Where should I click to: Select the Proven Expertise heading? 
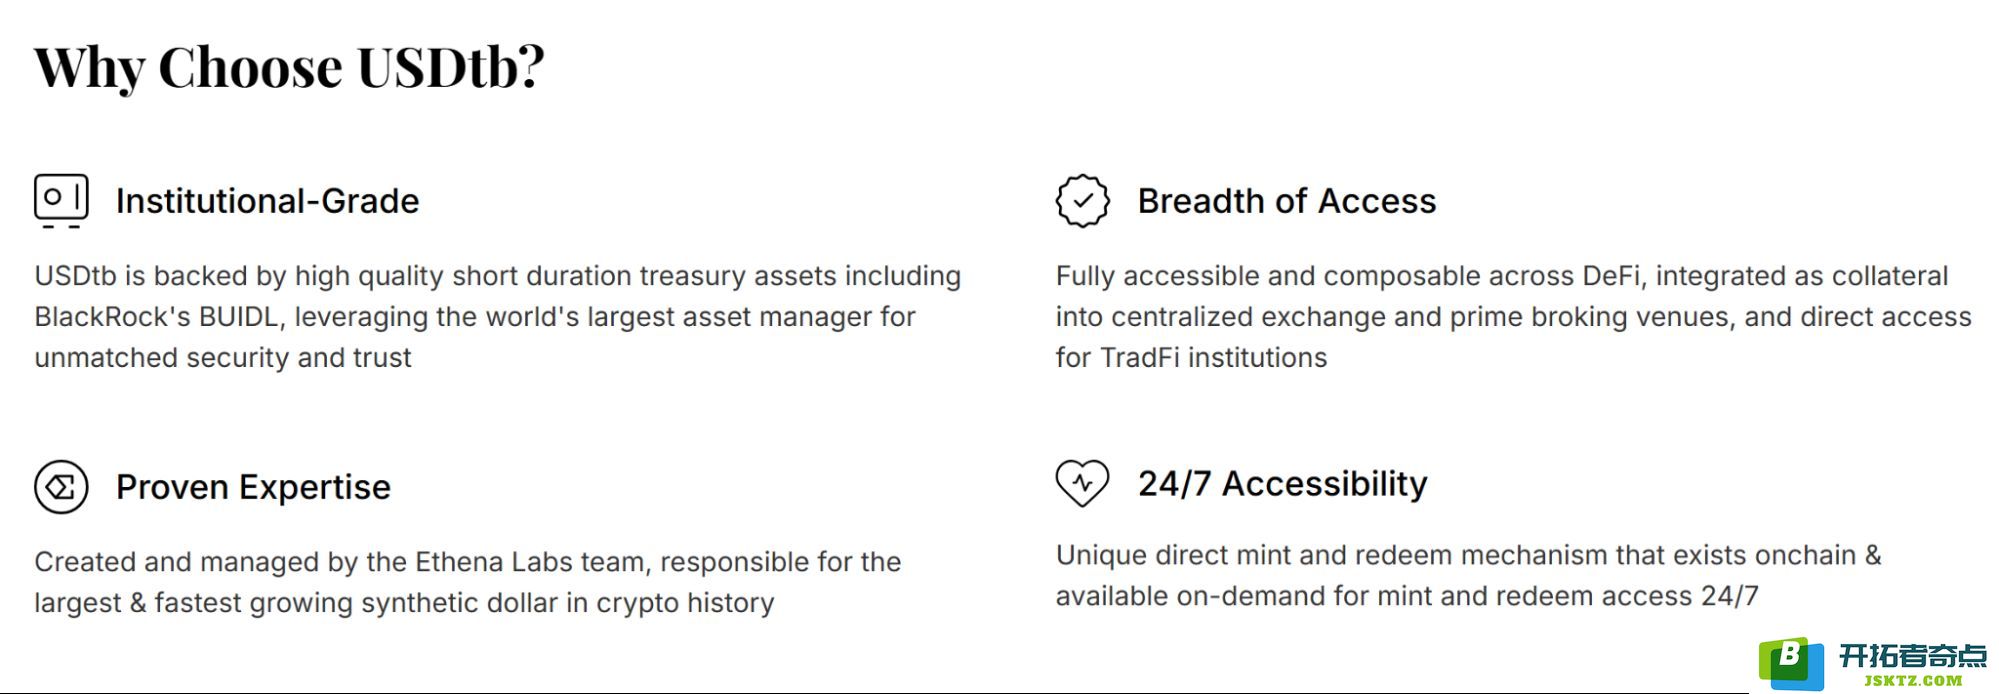[x=253, y=487]
